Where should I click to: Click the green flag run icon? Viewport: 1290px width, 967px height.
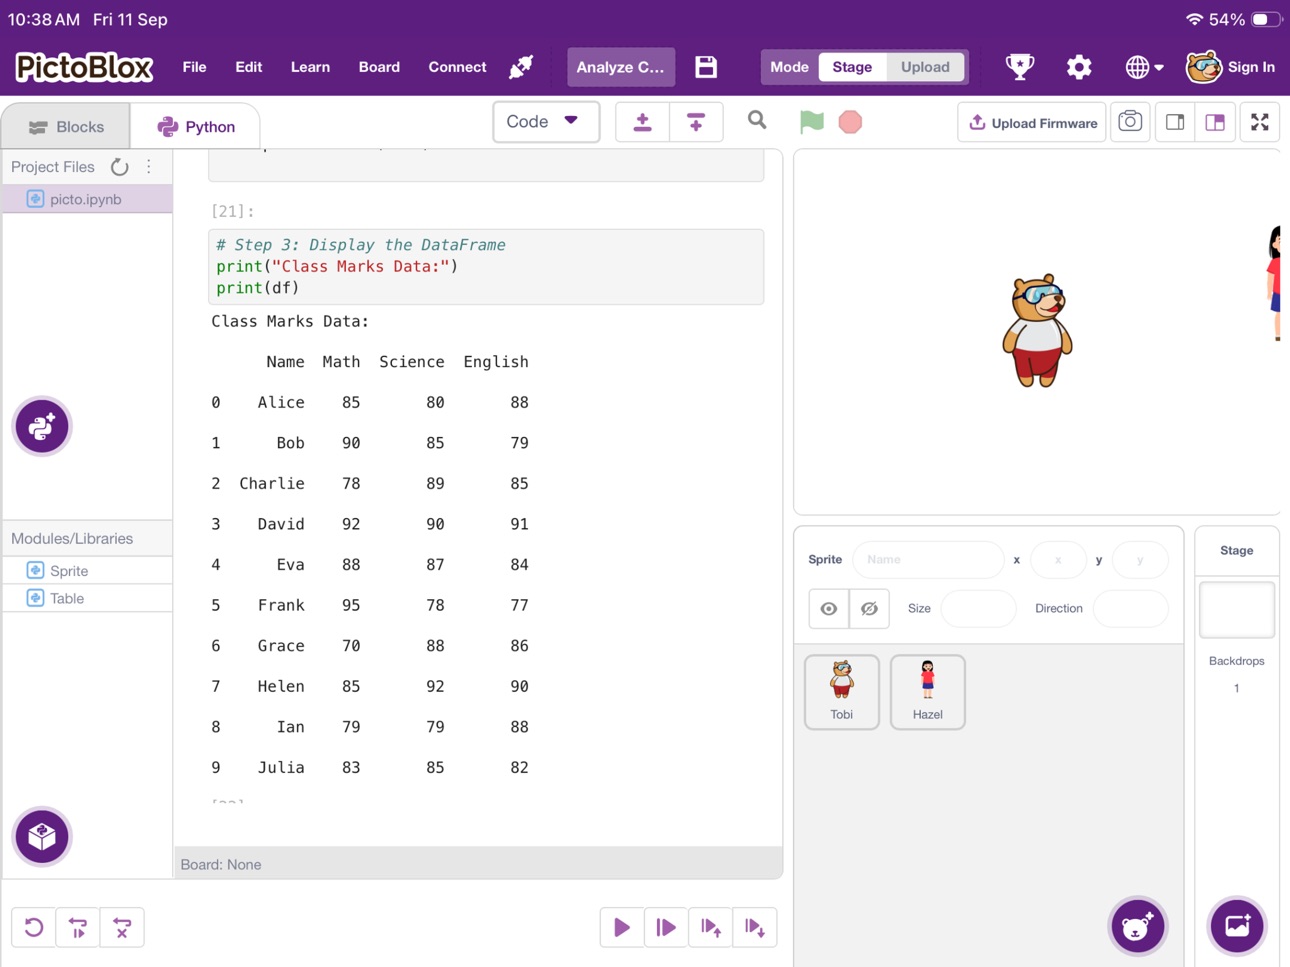(x=812, y=122)
